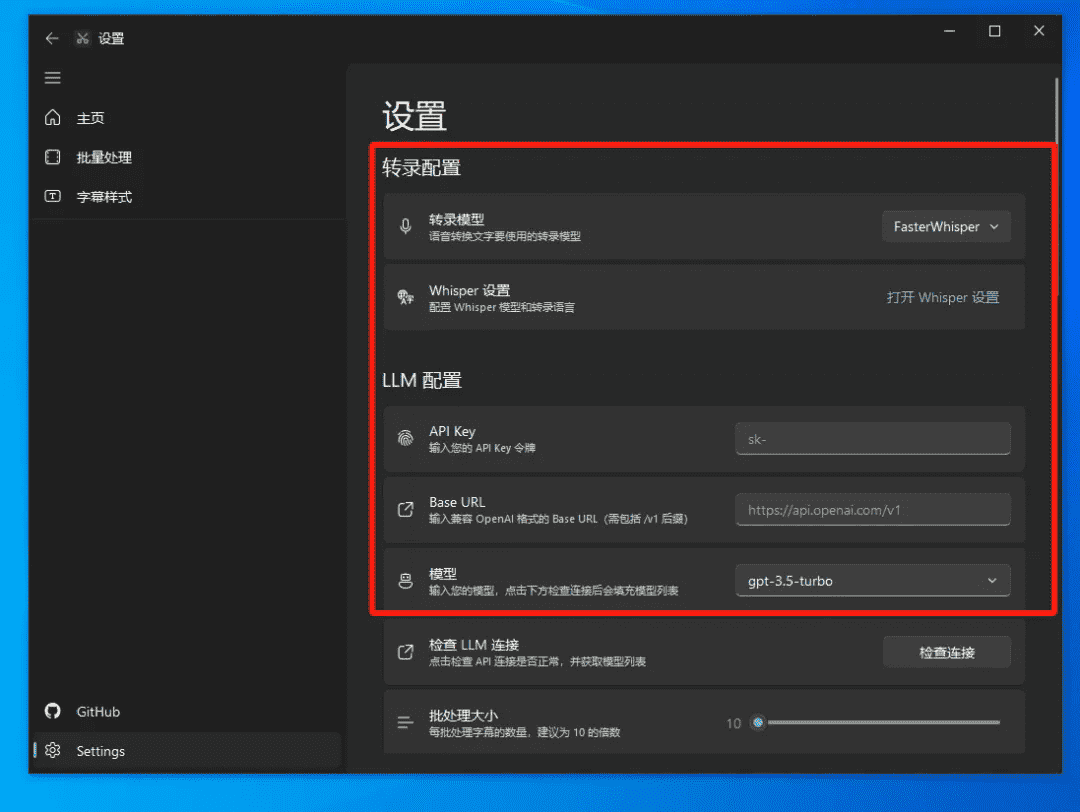The height and width of the screenshot is (812, 1080).
Task: Click the microphone icon for 转录模型
Action: pos(405,227)
